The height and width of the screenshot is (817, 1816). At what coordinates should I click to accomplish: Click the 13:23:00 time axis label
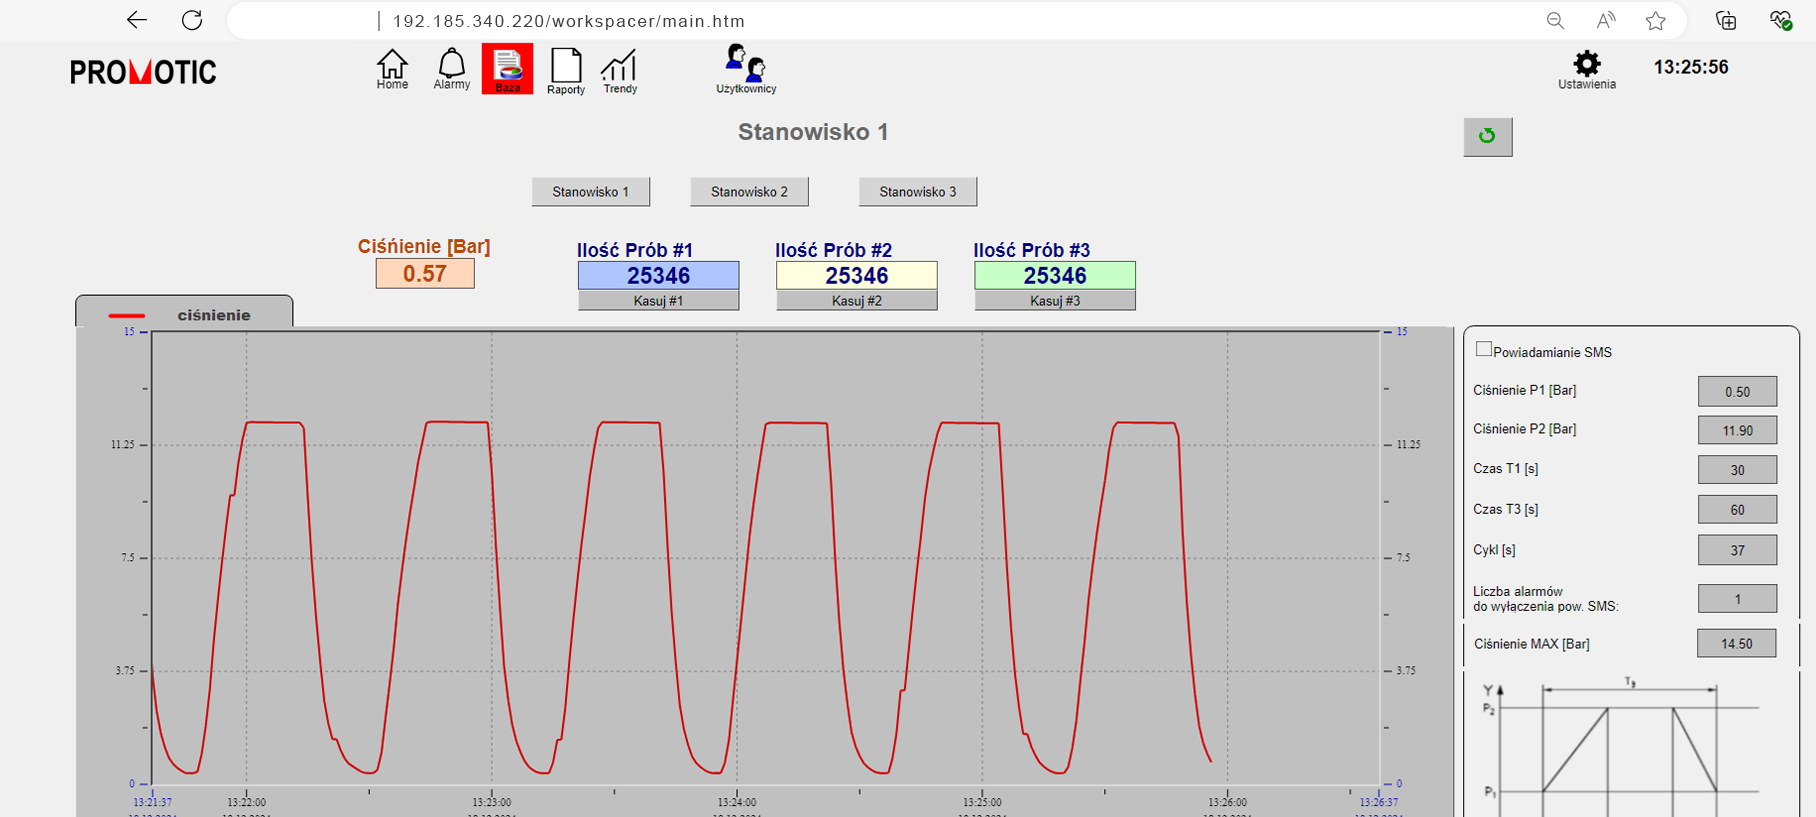tap(492, 802)
